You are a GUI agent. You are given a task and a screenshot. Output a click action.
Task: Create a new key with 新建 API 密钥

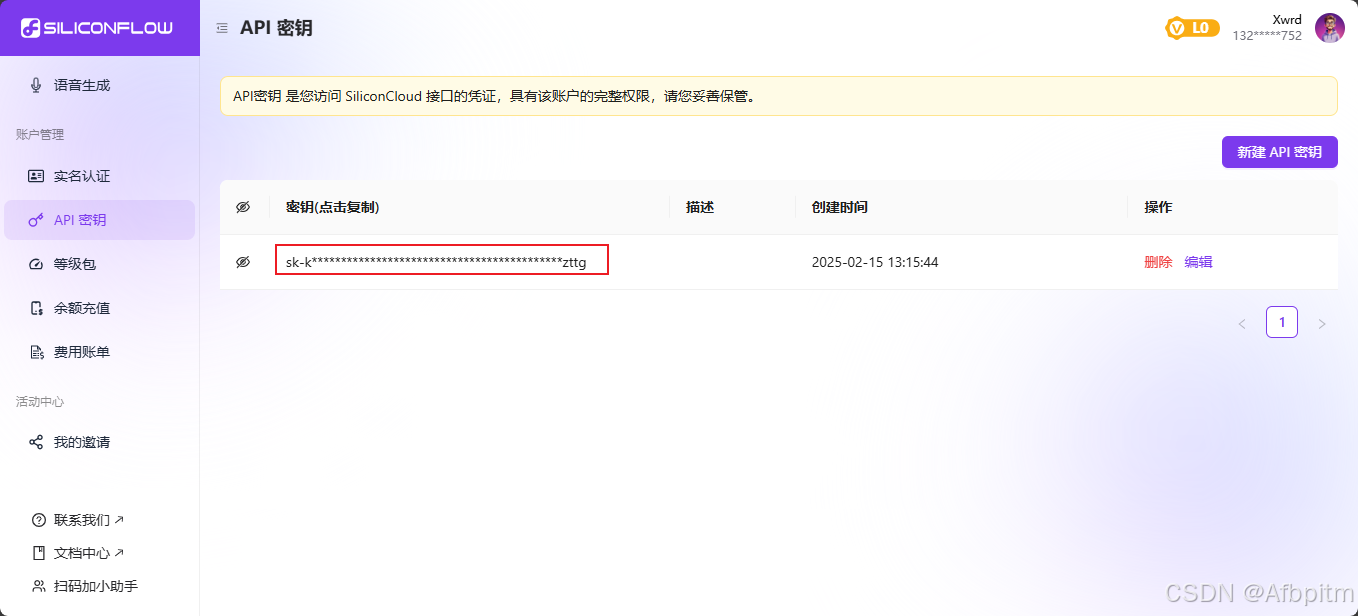click(1279, 152)
